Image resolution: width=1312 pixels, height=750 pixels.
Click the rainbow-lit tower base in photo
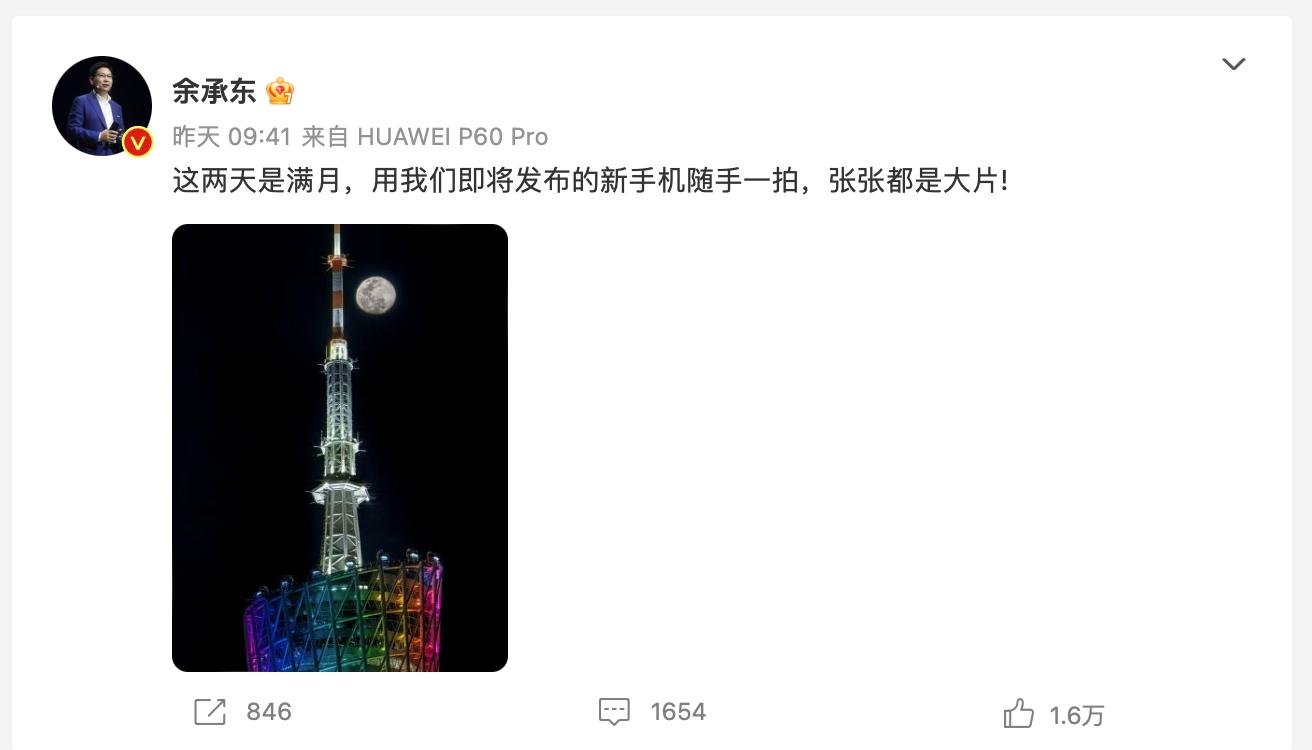344,613
